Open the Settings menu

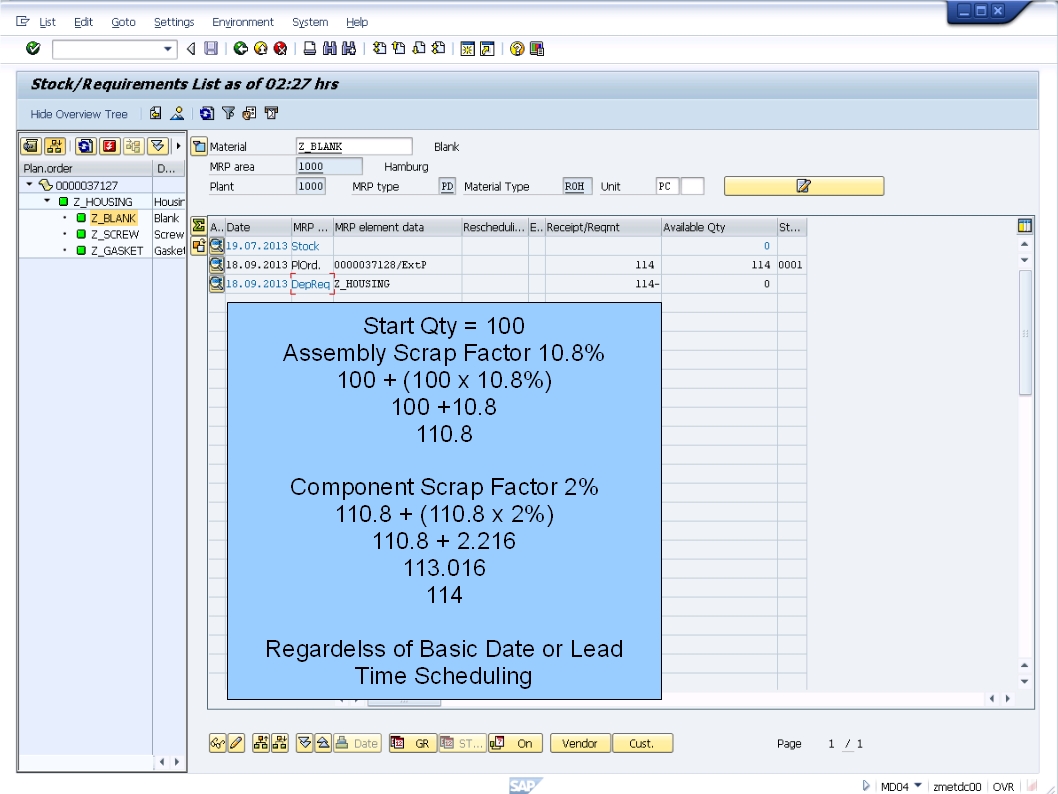pyautogui.click(x=173, y=21)
